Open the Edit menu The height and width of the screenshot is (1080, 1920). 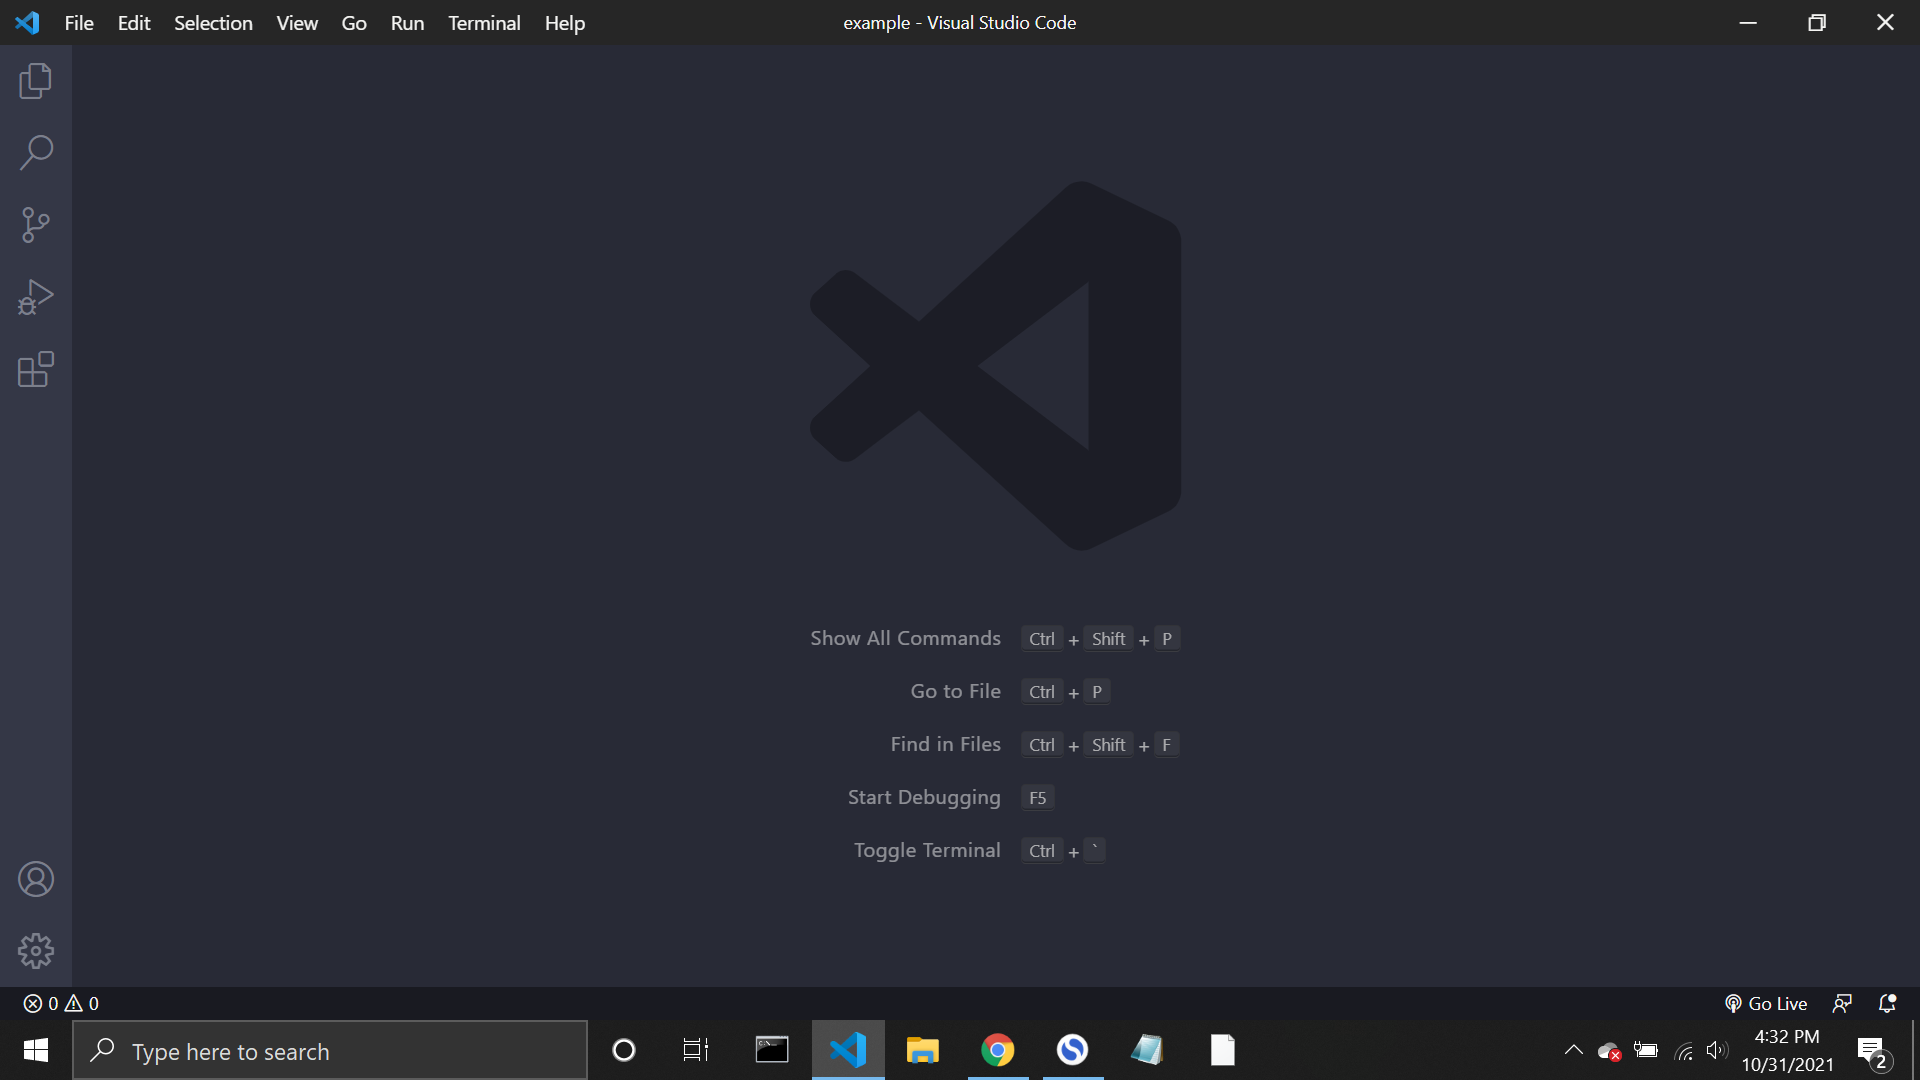(x=134, y=22)
